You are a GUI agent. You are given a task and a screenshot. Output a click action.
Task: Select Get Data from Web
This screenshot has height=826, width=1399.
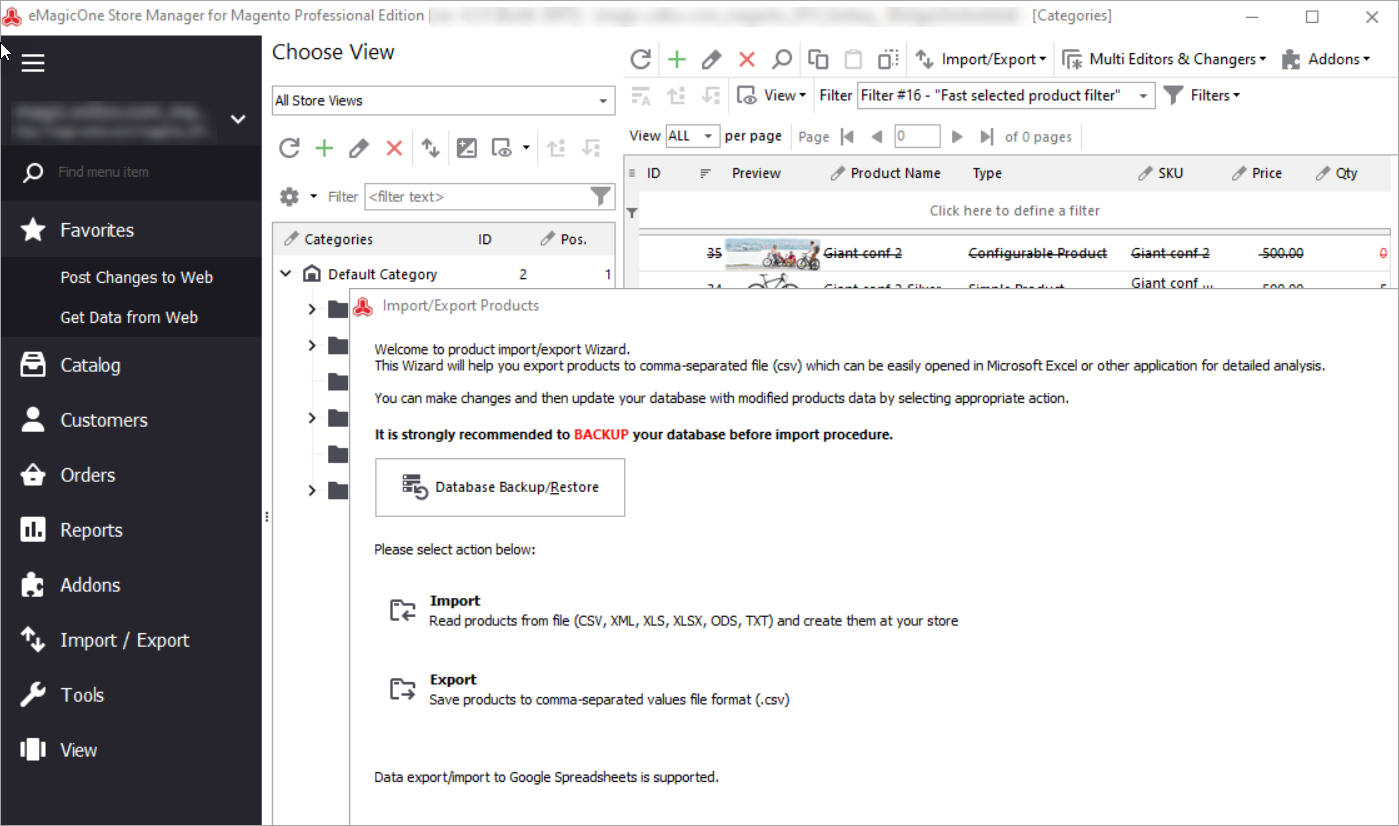tap(129, 317)
